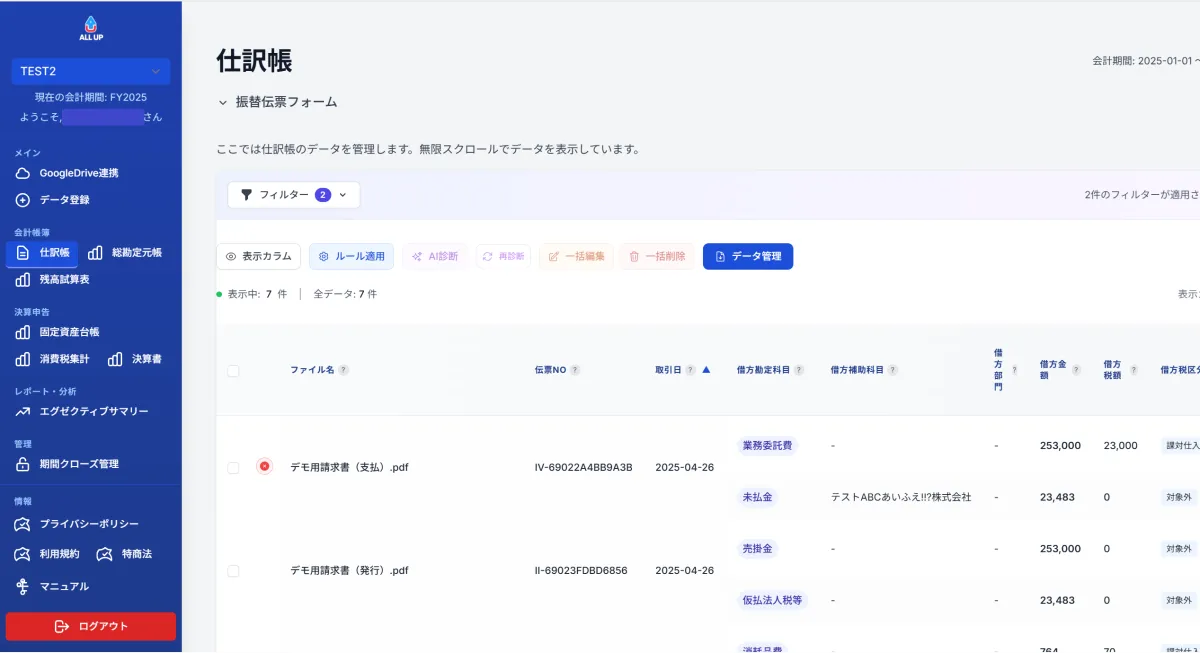
Task: Click the 表示カラム button
Action: [x=258, y=256]
